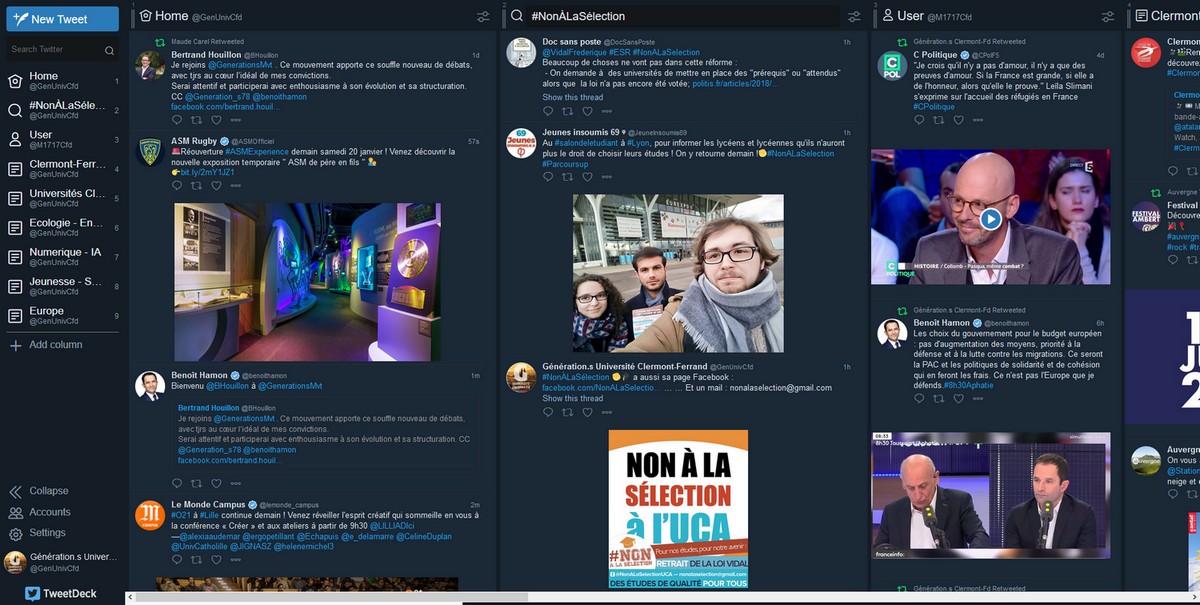1200x605 pixels.
Task: Reply to the Jeunes insoumis 69 tweet
Action: [x=548, y=177]
